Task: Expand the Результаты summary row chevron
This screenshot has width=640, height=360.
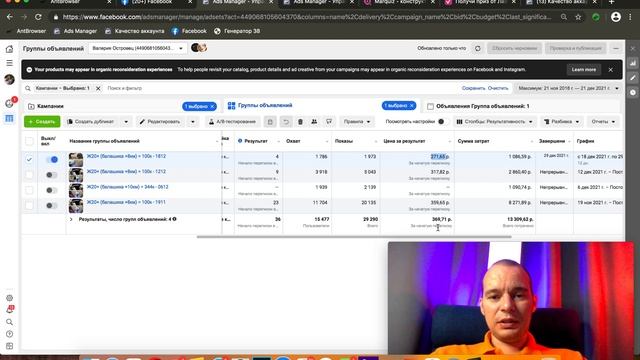Action: tap(71, 220)
